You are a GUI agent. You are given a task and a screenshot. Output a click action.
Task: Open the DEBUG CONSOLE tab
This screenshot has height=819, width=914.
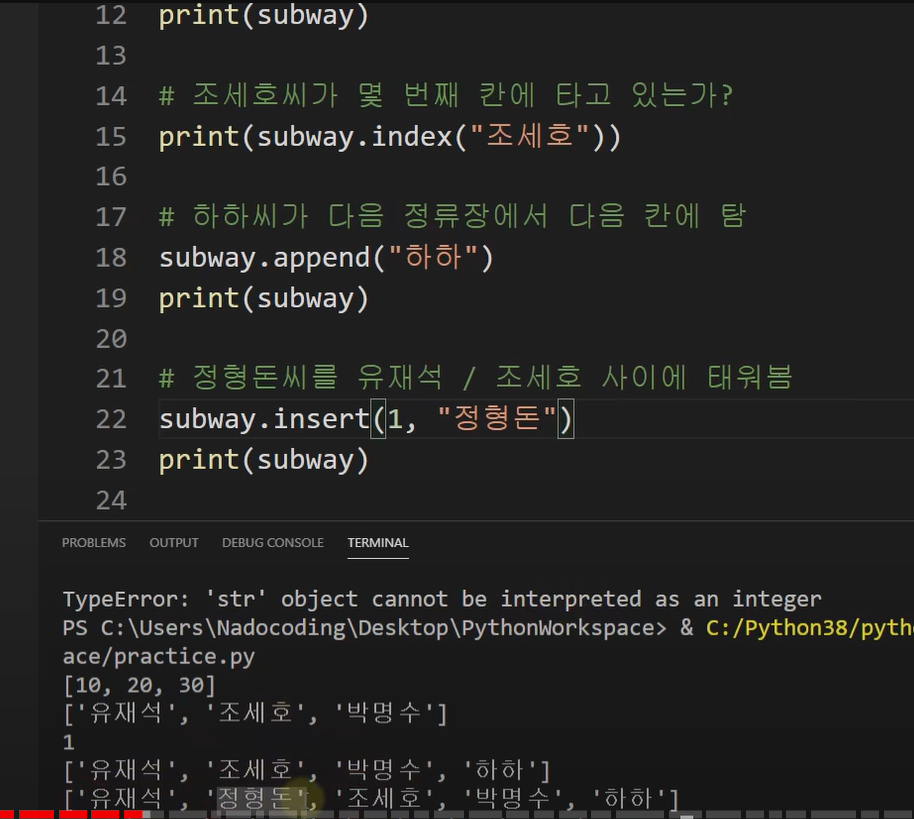[x=273, y=543]
